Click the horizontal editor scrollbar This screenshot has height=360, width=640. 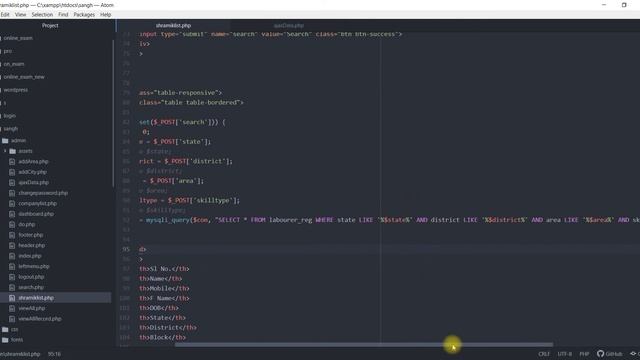point(364,345)
